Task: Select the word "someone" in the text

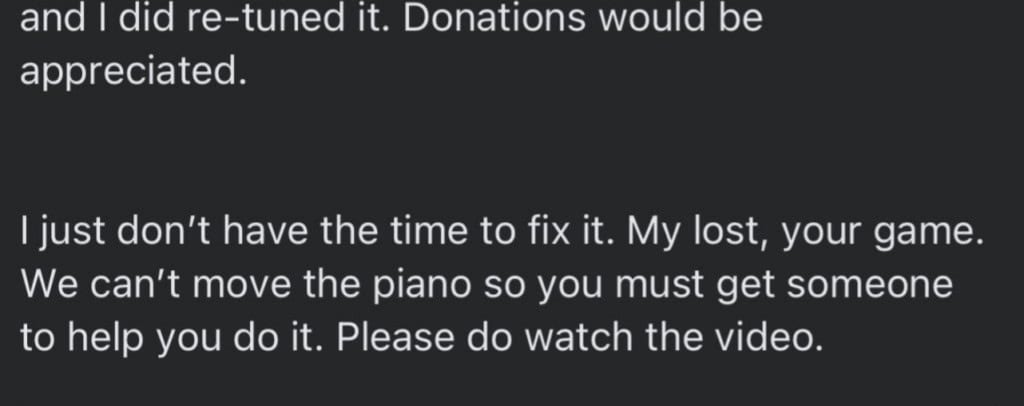Action: point(869,285)
